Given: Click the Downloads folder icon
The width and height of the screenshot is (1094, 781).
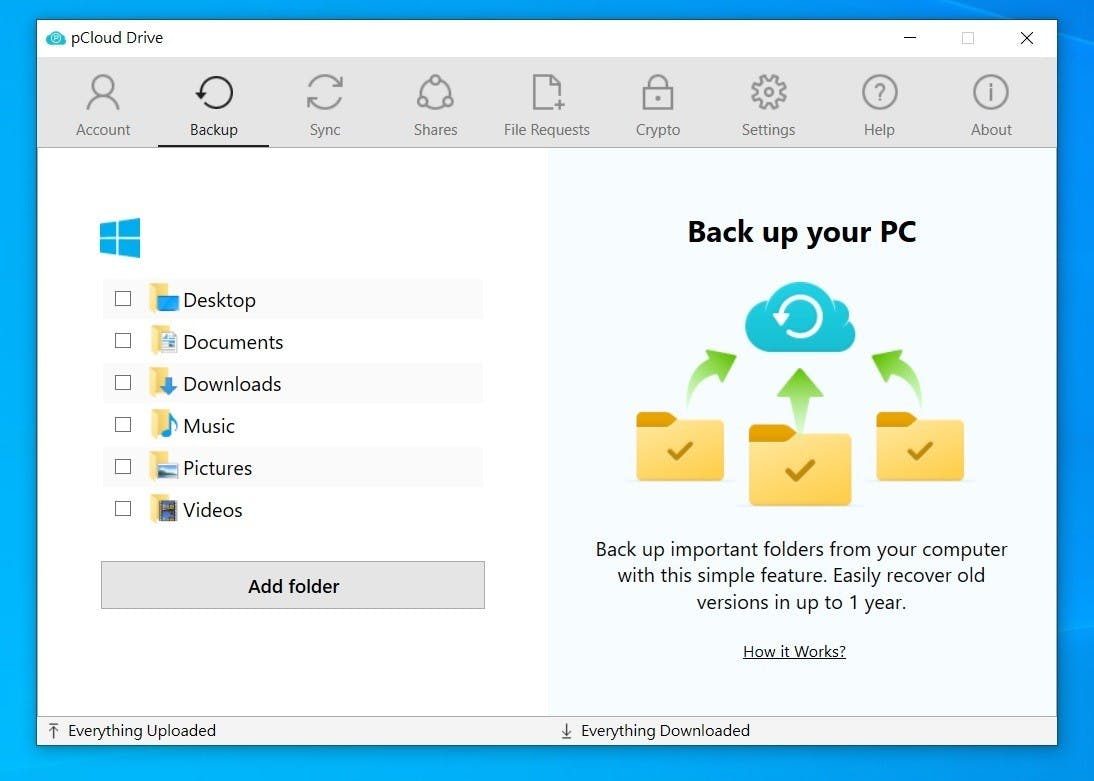Looking at the screenshot, I should [164, 382].
